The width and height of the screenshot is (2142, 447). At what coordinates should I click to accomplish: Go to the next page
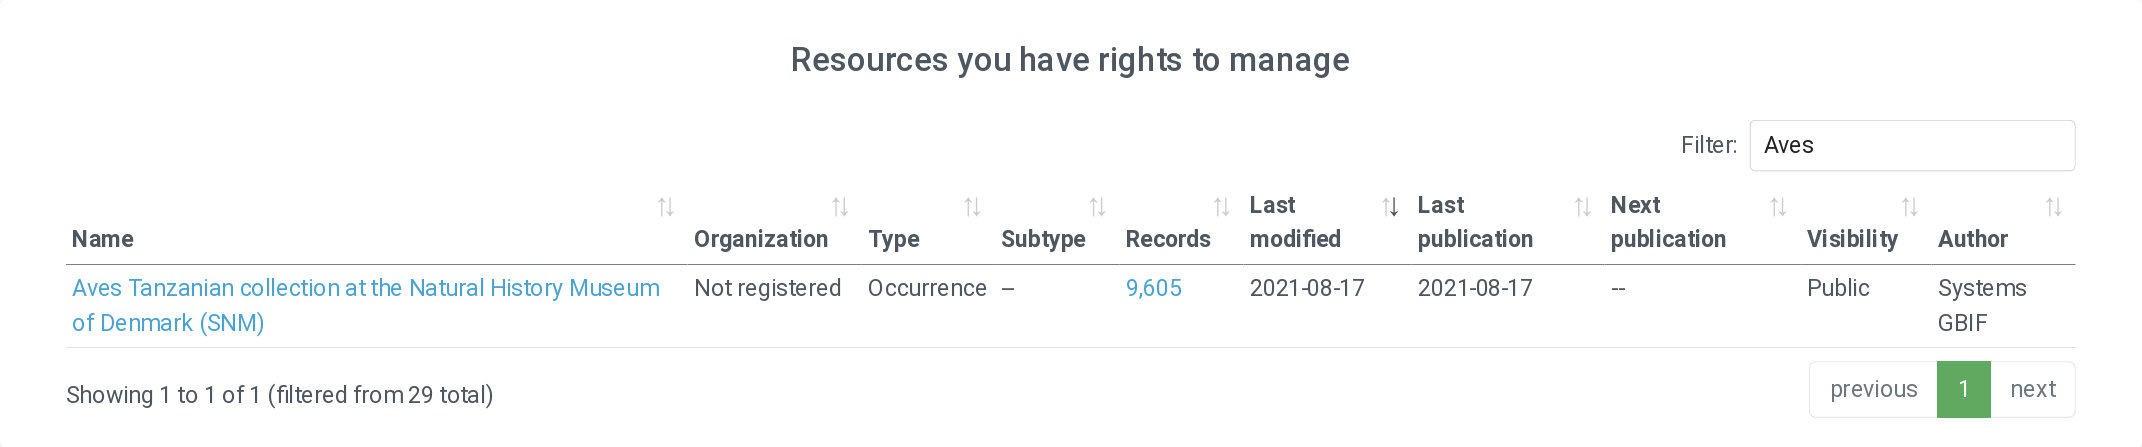coord(2033,390)
